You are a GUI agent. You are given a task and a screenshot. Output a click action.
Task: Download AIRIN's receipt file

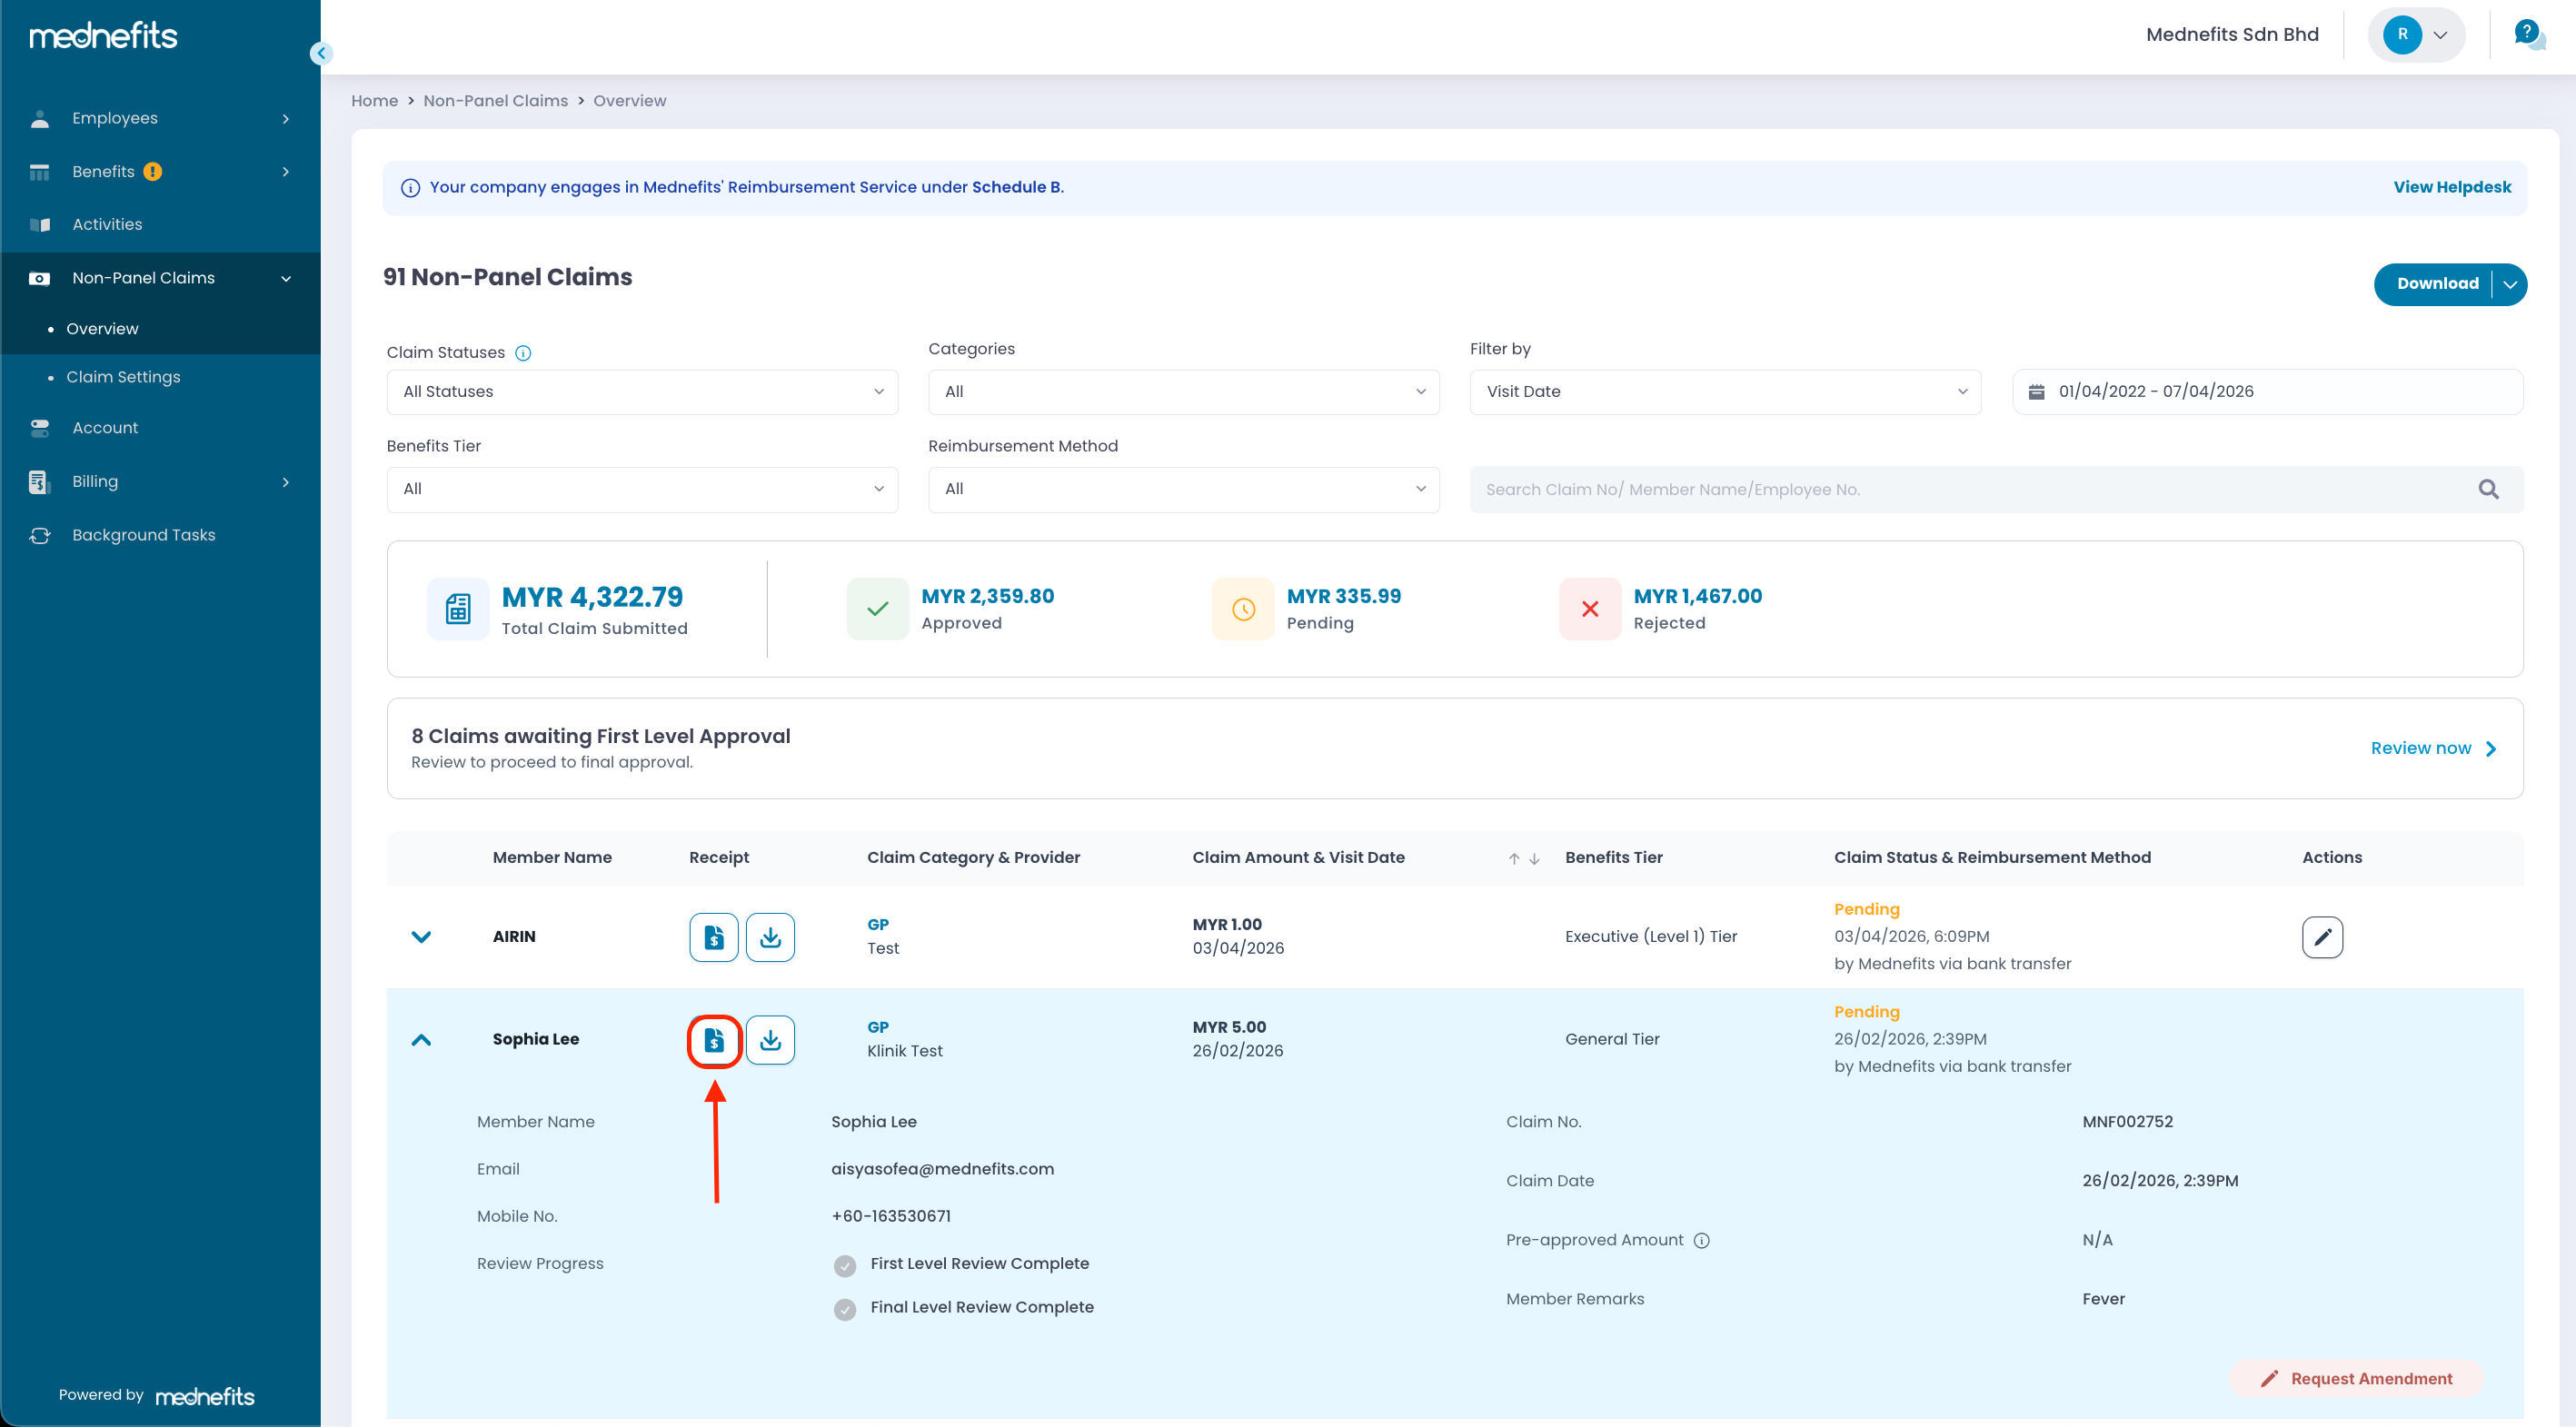pos(770,937)
